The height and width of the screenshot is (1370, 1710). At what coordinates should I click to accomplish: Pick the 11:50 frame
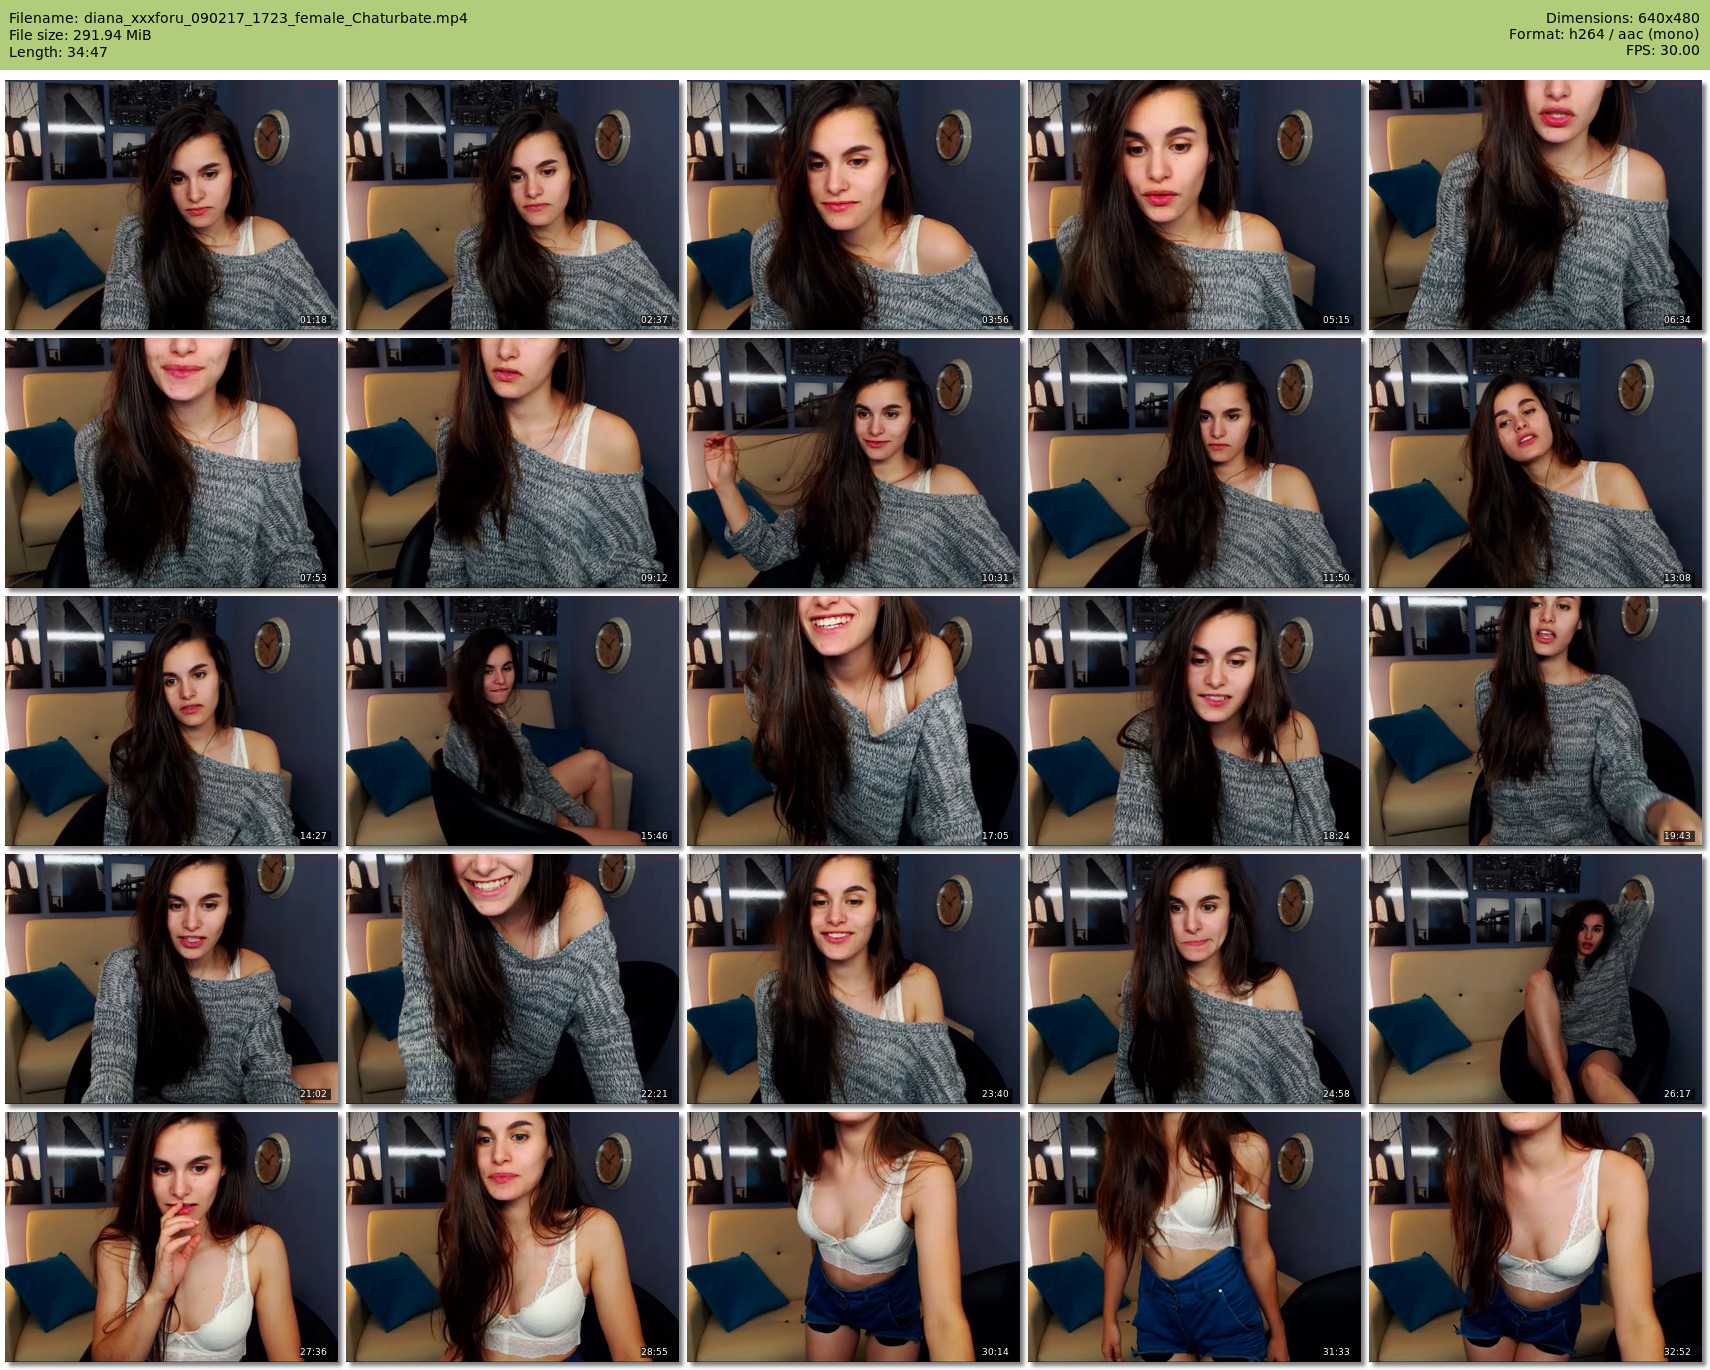pyautogui.click(x=1195, y=463)
